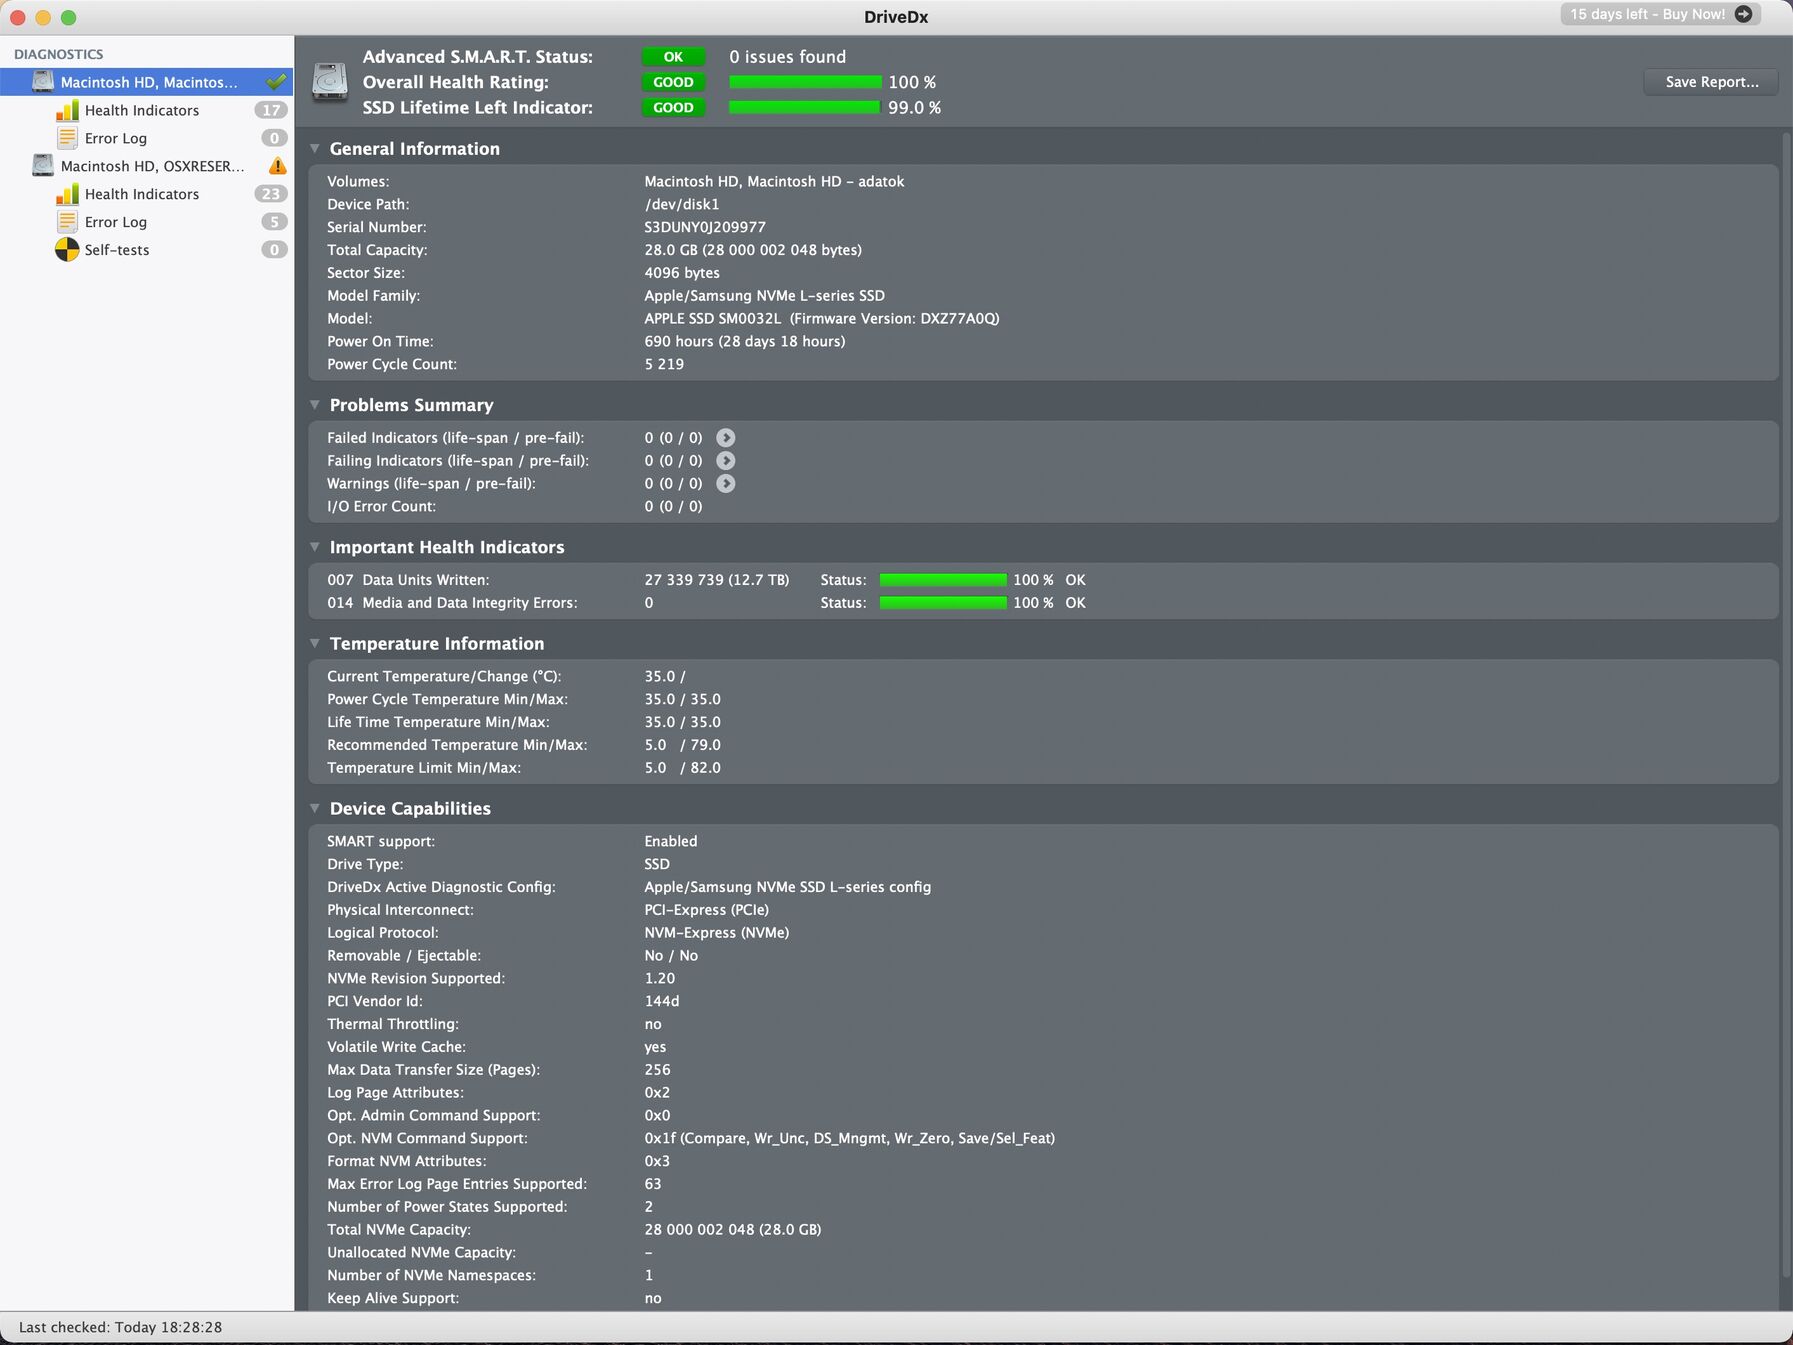Click the Overall Health Rating progress bar
This screenshot has height=1345, width=1793.
(805, 82)
